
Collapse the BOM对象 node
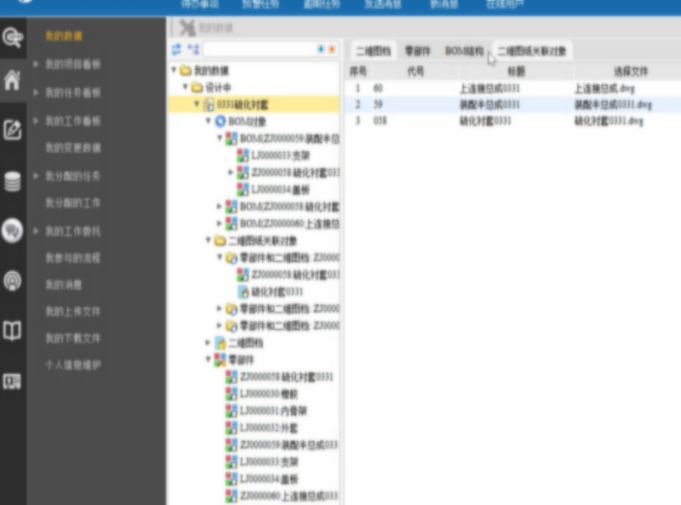208,121
